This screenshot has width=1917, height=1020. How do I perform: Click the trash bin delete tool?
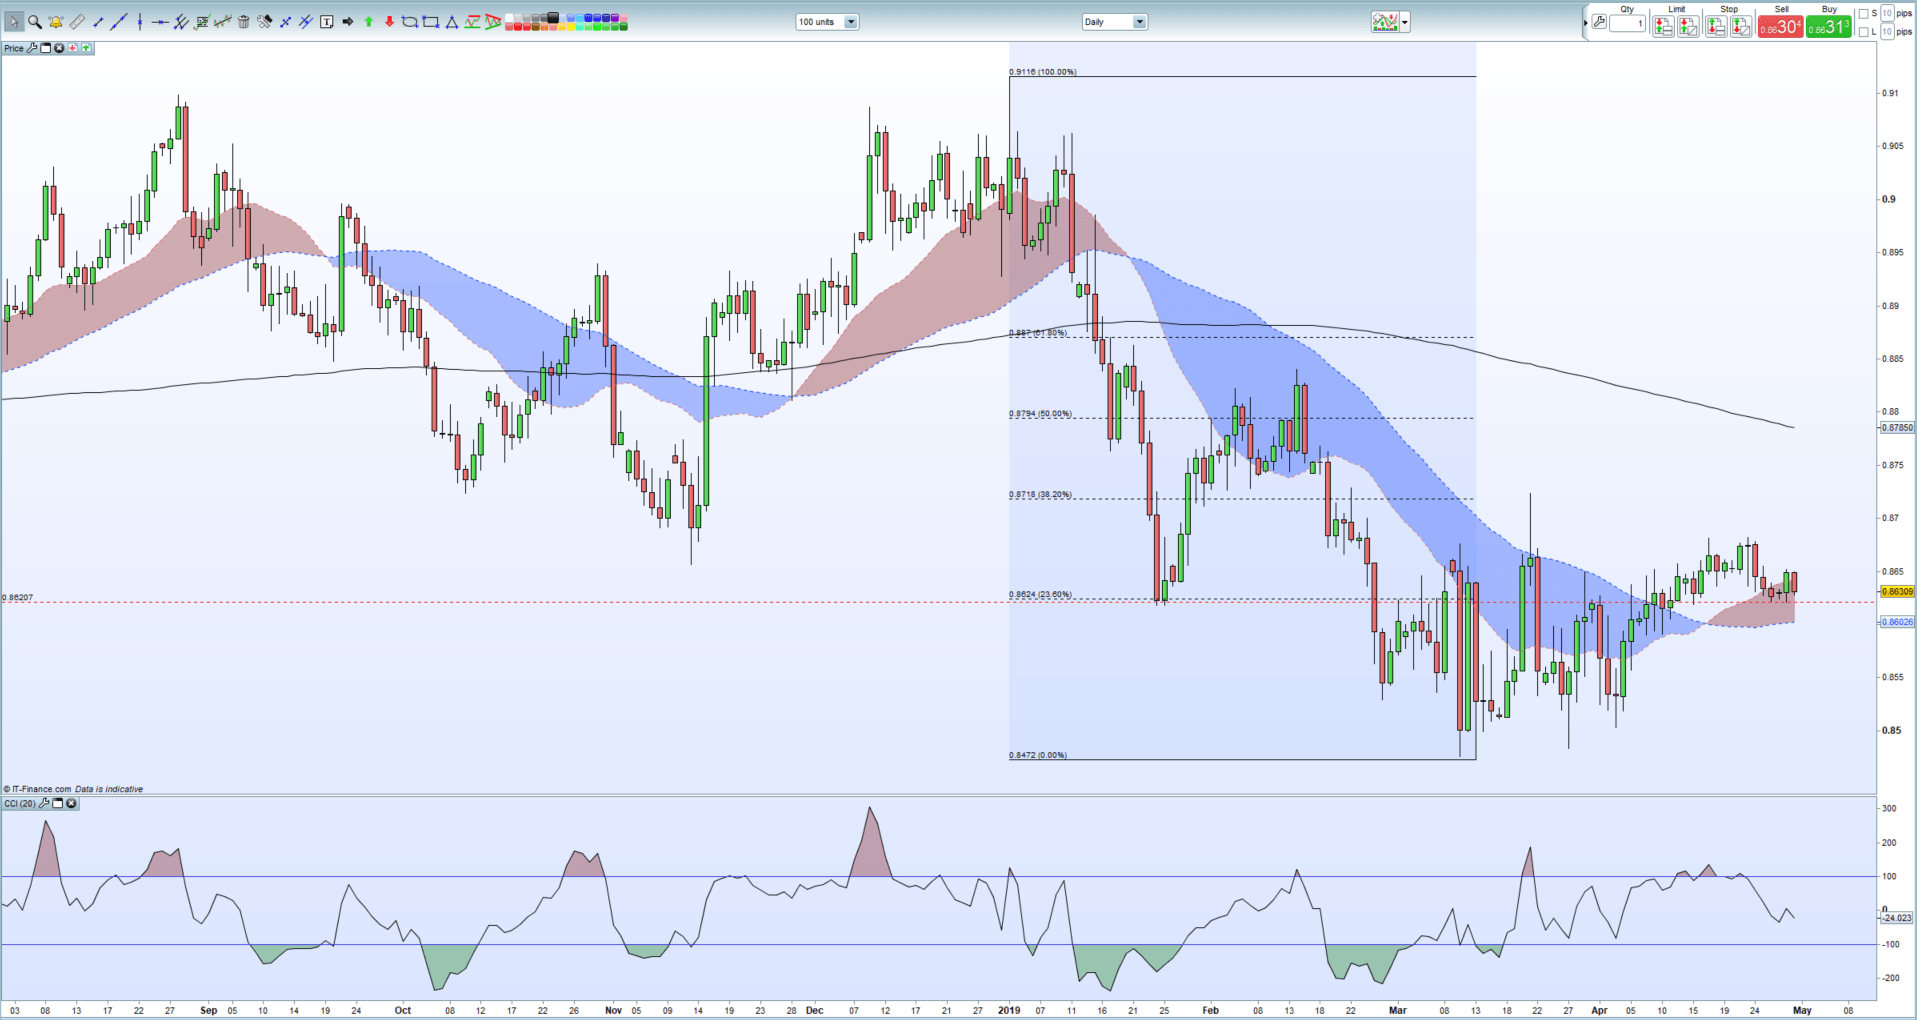click(243, 22)
